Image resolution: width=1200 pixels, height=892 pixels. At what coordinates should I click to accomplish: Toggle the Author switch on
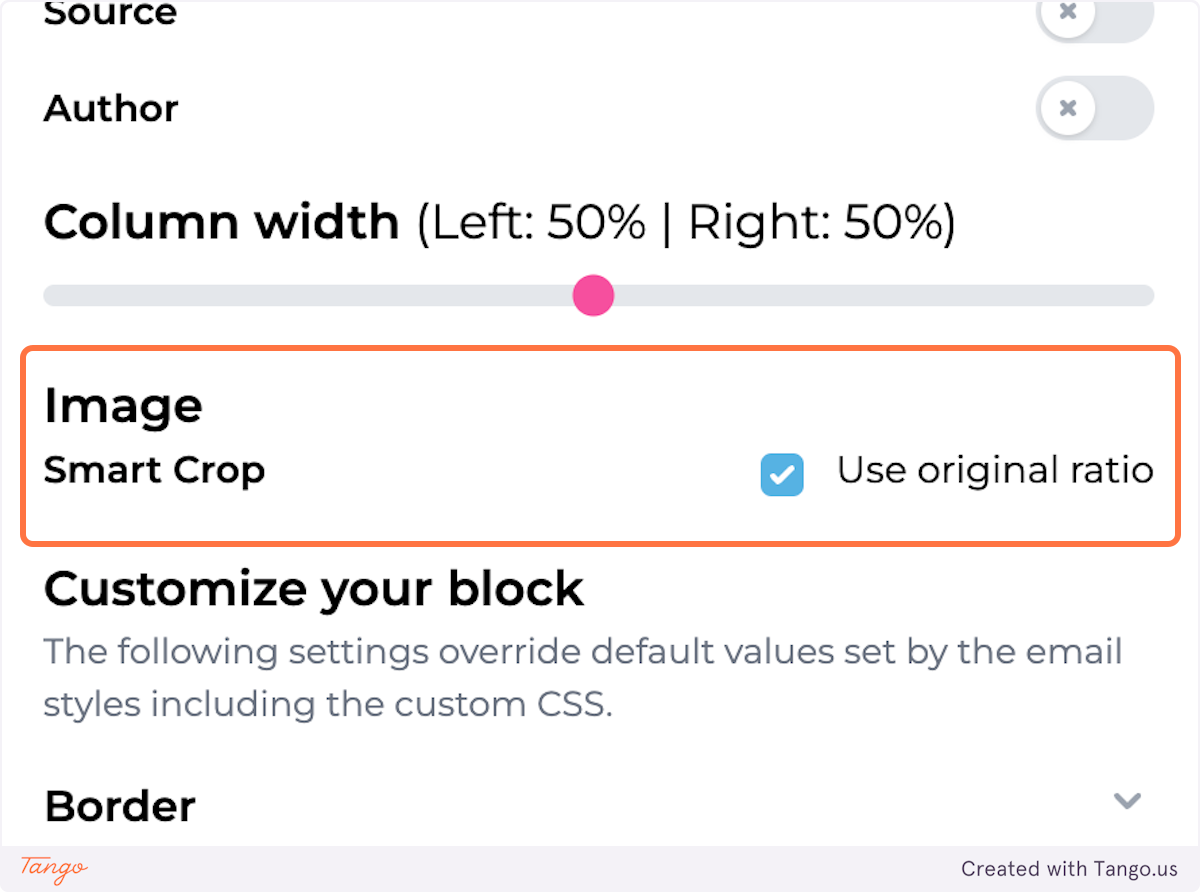pyautogui.click(x=1095, y=108)
